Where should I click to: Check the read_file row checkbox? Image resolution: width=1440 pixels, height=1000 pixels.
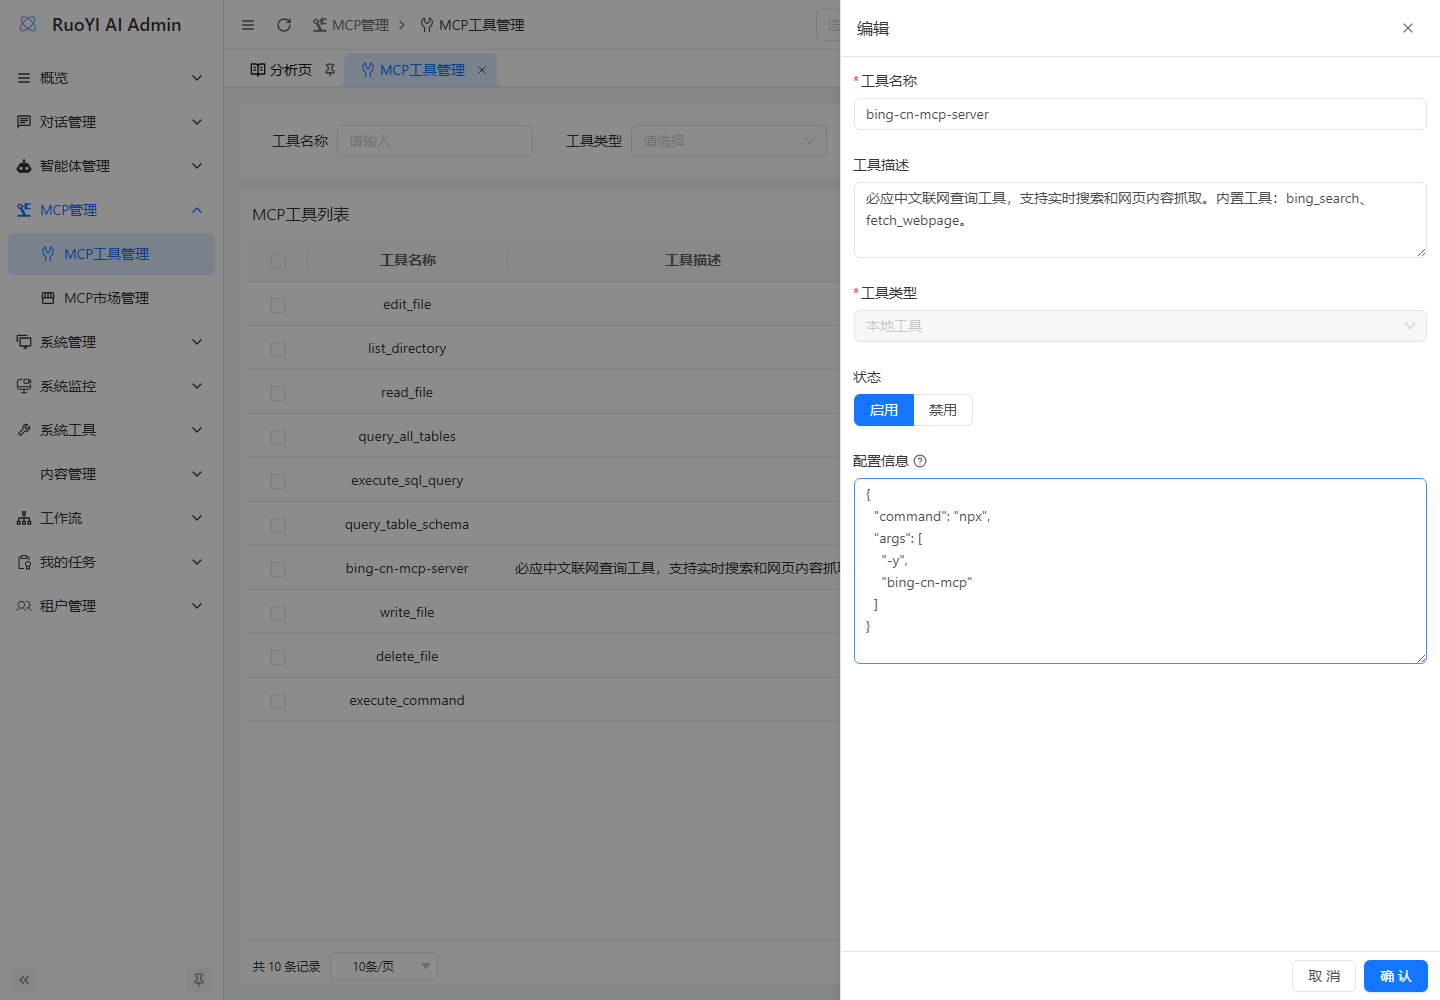tap(278, 393)
